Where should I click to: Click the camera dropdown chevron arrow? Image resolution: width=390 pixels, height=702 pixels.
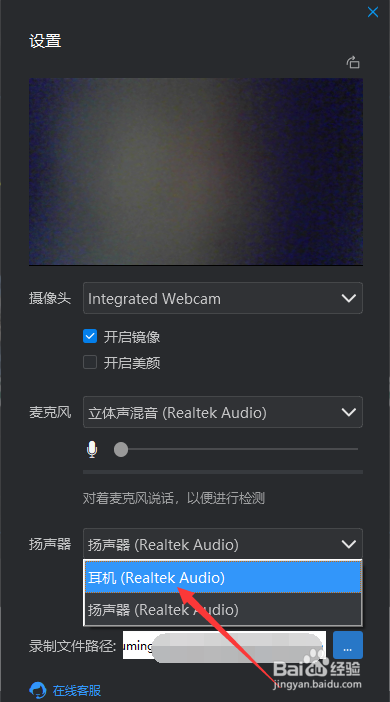tap(348, 298)
